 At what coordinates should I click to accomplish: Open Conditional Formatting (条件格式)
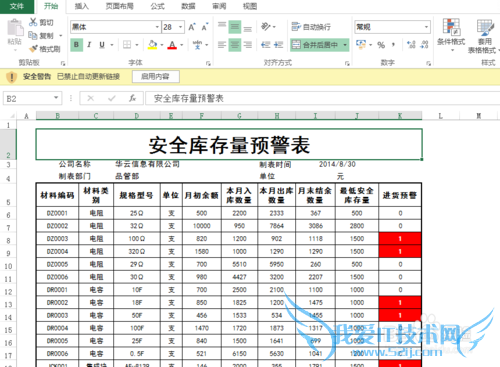pos(451,35)
